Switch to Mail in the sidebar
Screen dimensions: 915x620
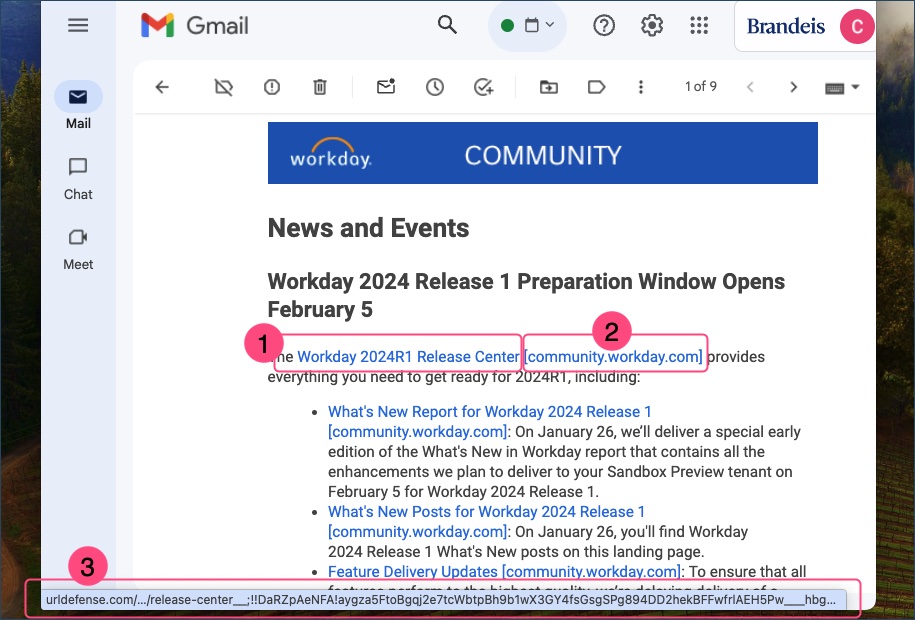[78, 106]
